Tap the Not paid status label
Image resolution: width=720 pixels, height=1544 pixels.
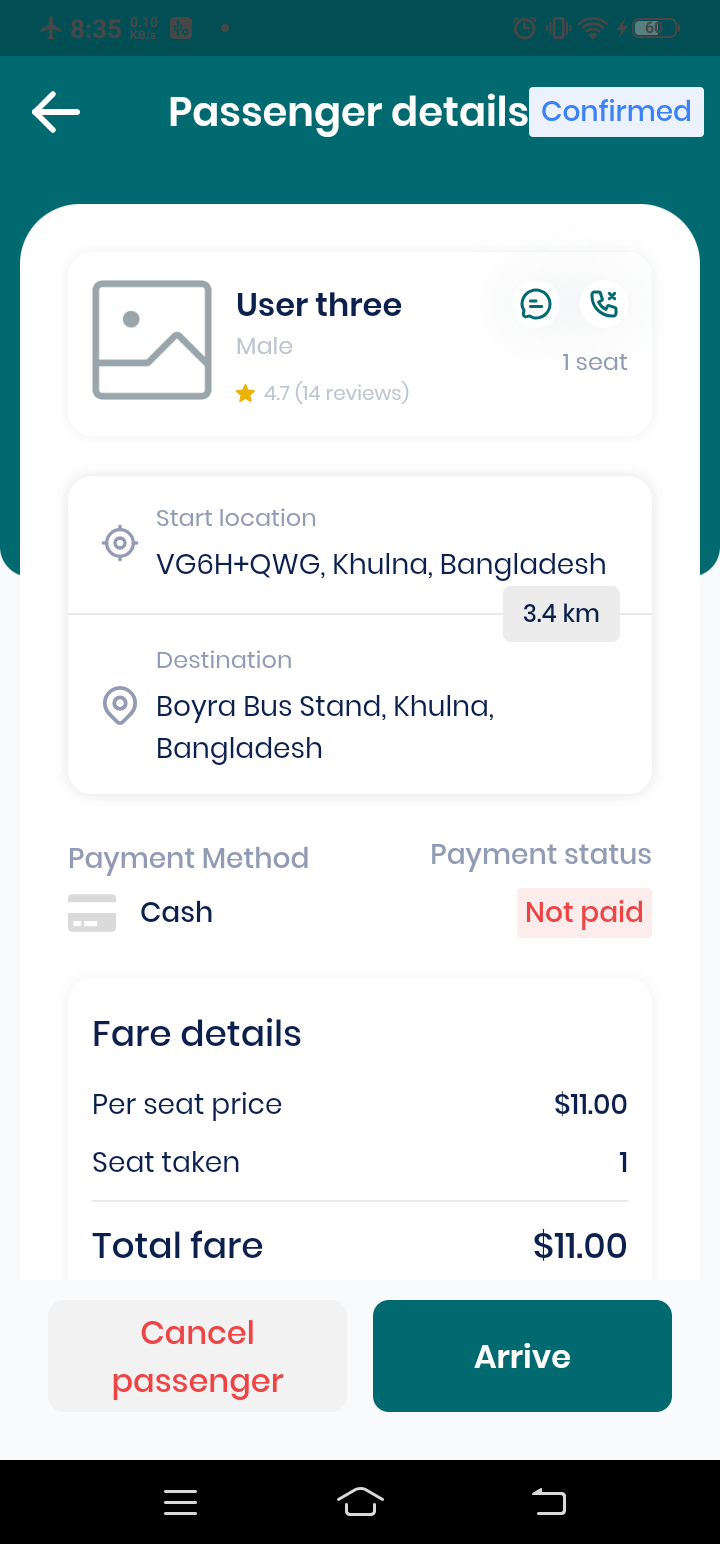[x=584, y=913]
